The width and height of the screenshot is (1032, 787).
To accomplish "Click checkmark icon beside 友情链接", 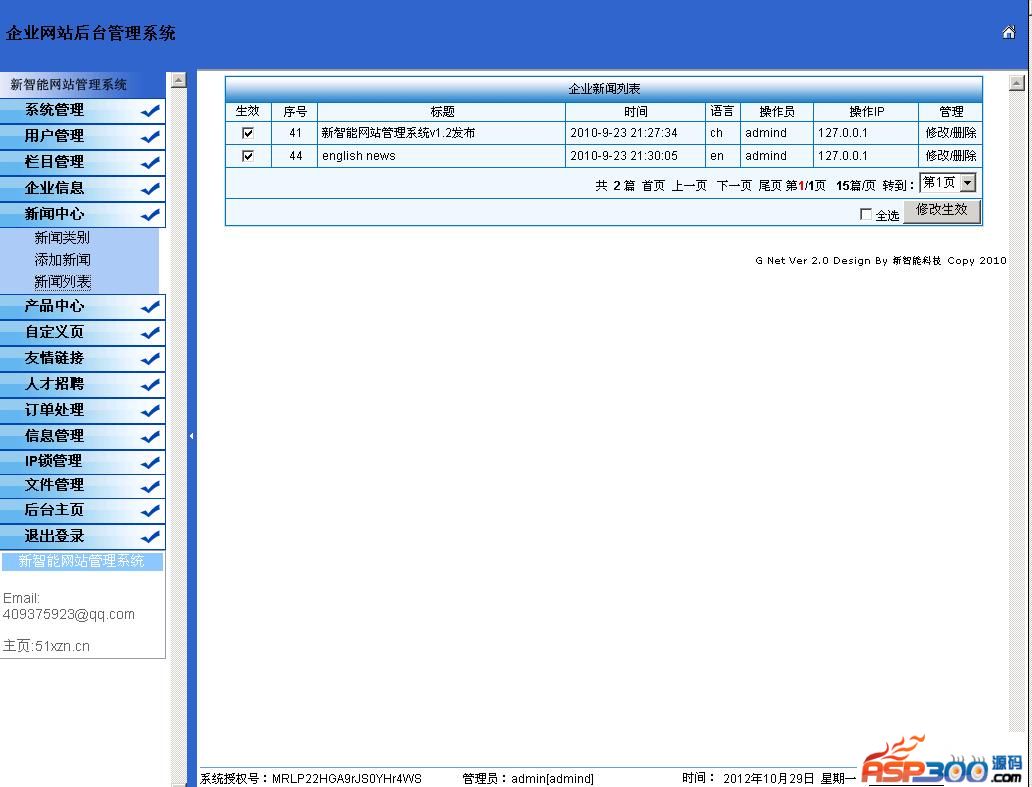I will 151,359.
